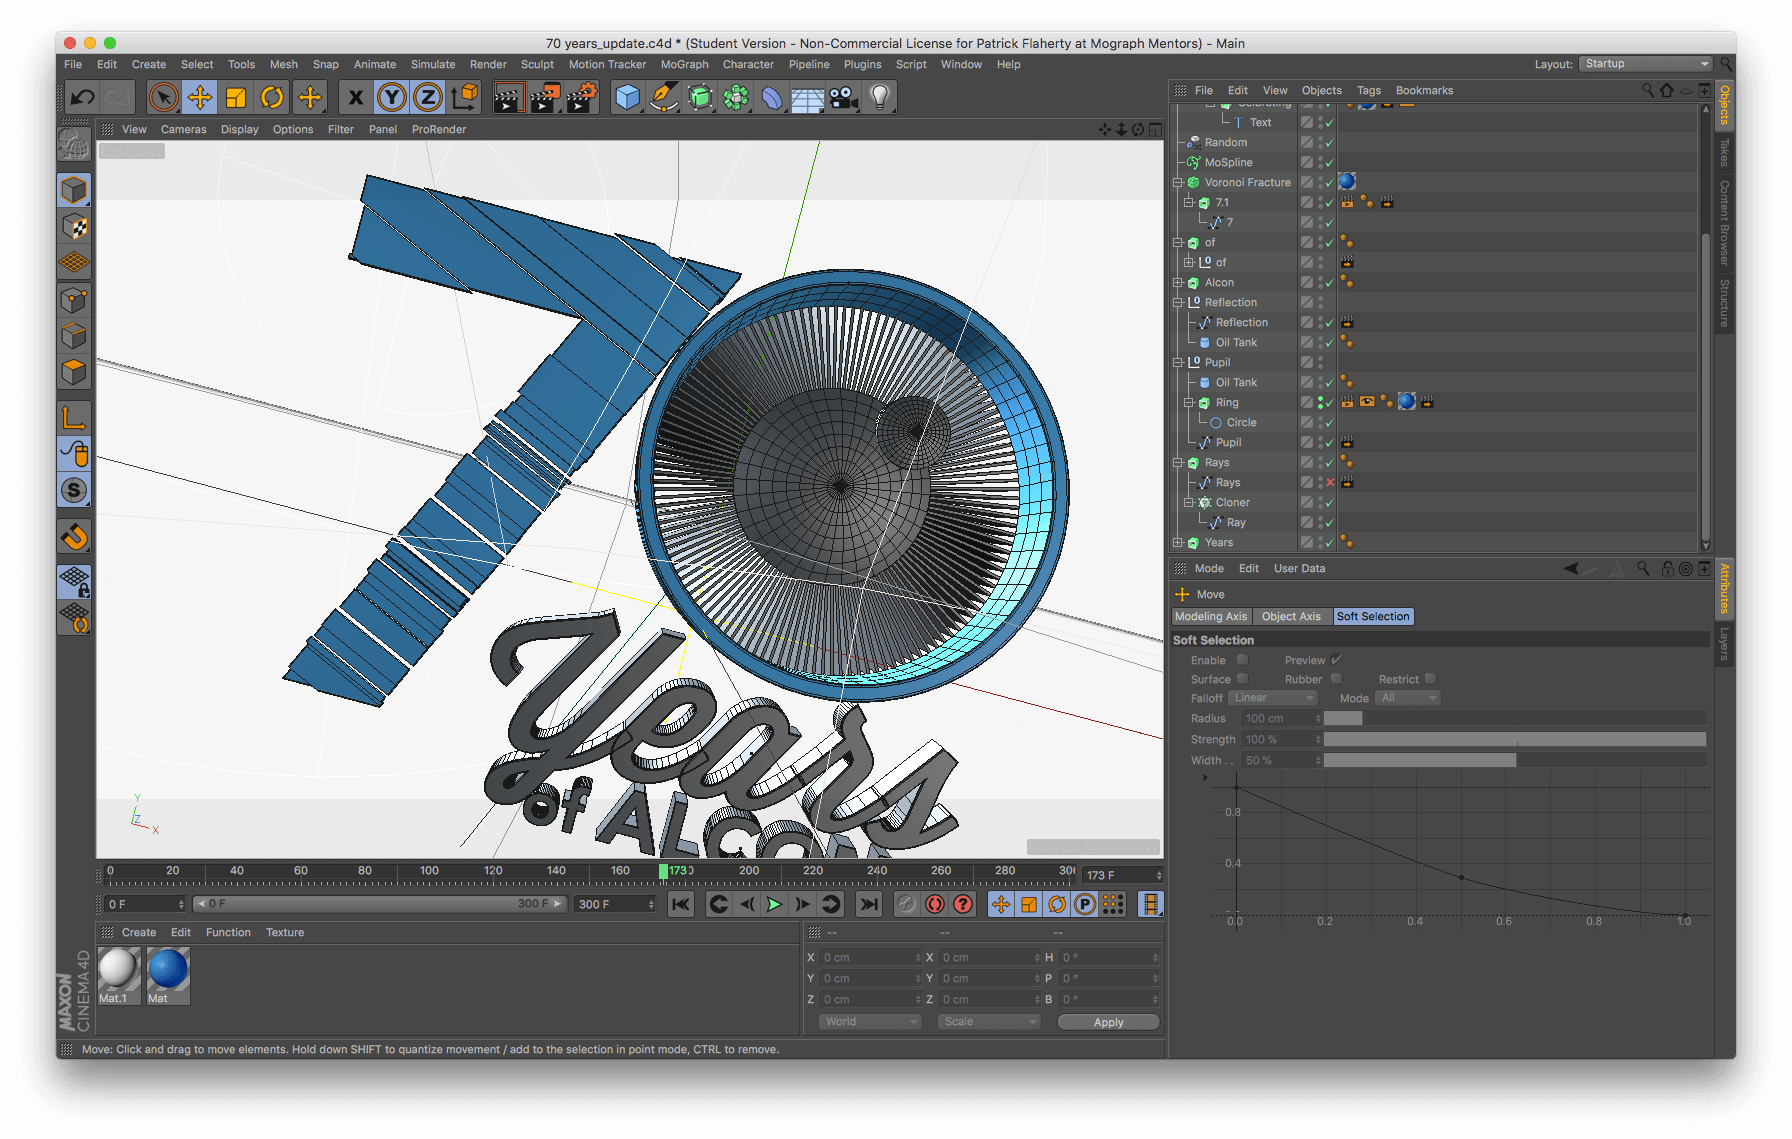
Task: Switch to Texture mode in left sidebar
Action: coord(74,227)
